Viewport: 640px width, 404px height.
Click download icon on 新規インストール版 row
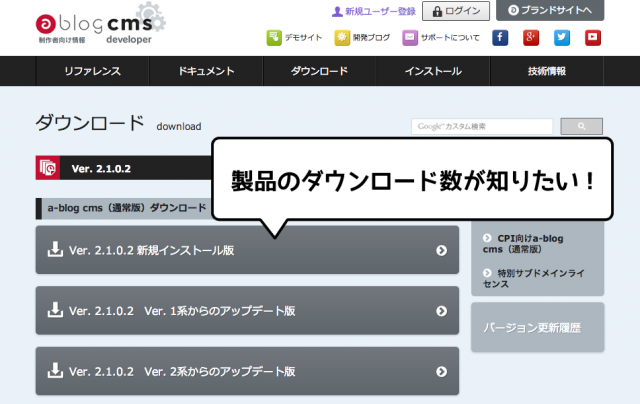click(55, 249)
